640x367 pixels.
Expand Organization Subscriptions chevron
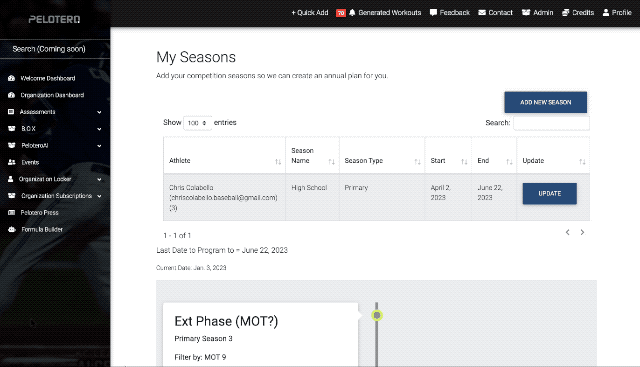coord(99,196)
